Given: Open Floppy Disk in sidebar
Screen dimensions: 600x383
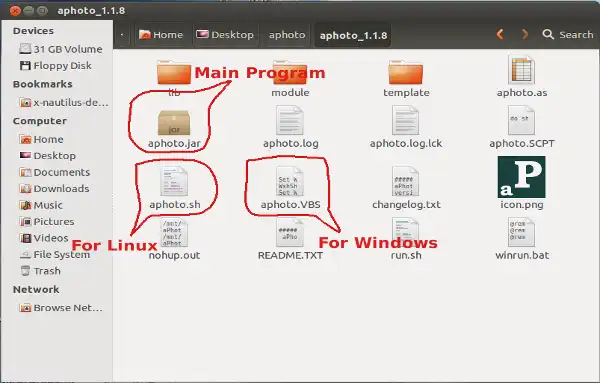Looking at the screenshot, I should tap(55, 65).
